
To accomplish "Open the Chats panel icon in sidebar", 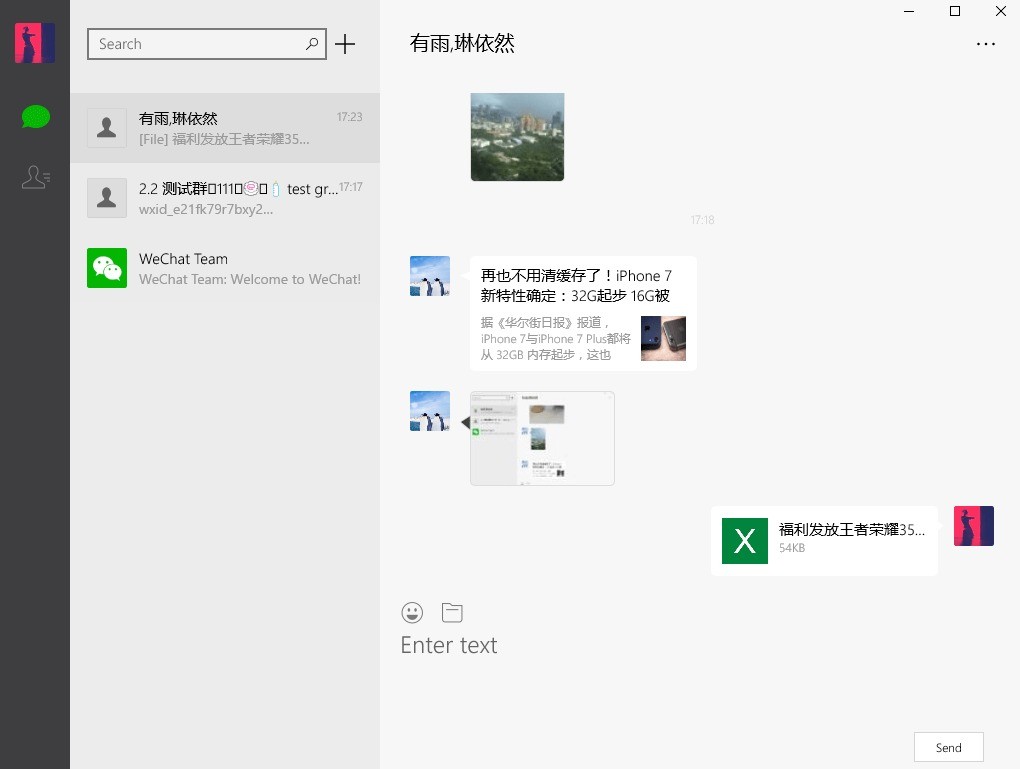I will [35, 117].
